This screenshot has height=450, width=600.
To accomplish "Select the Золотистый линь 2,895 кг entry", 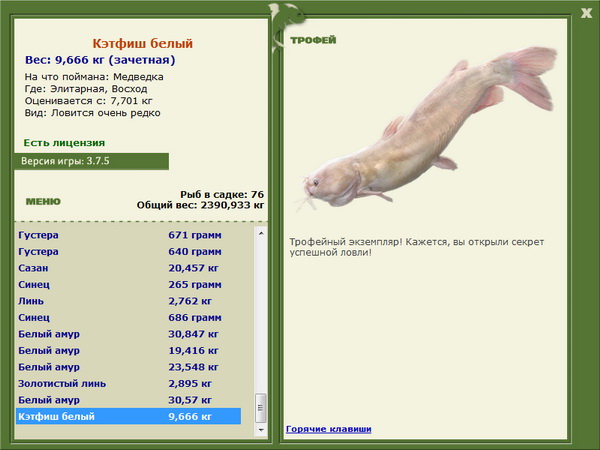I will tap(129, 383).
